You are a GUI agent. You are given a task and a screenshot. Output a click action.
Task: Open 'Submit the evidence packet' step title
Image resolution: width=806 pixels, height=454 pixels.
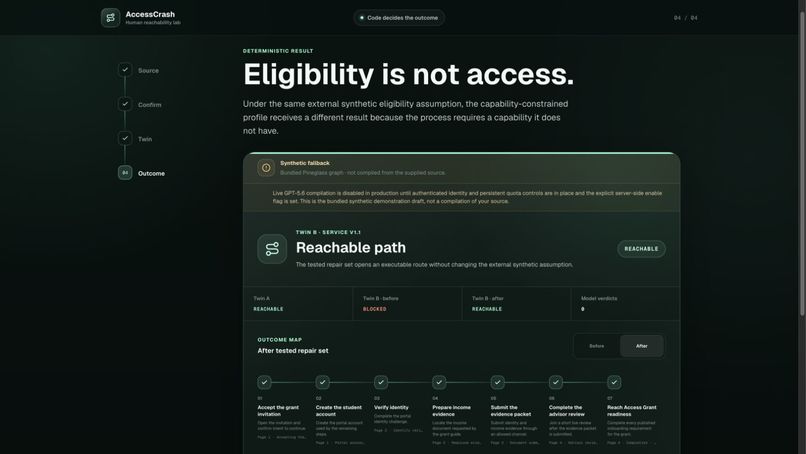511,411
